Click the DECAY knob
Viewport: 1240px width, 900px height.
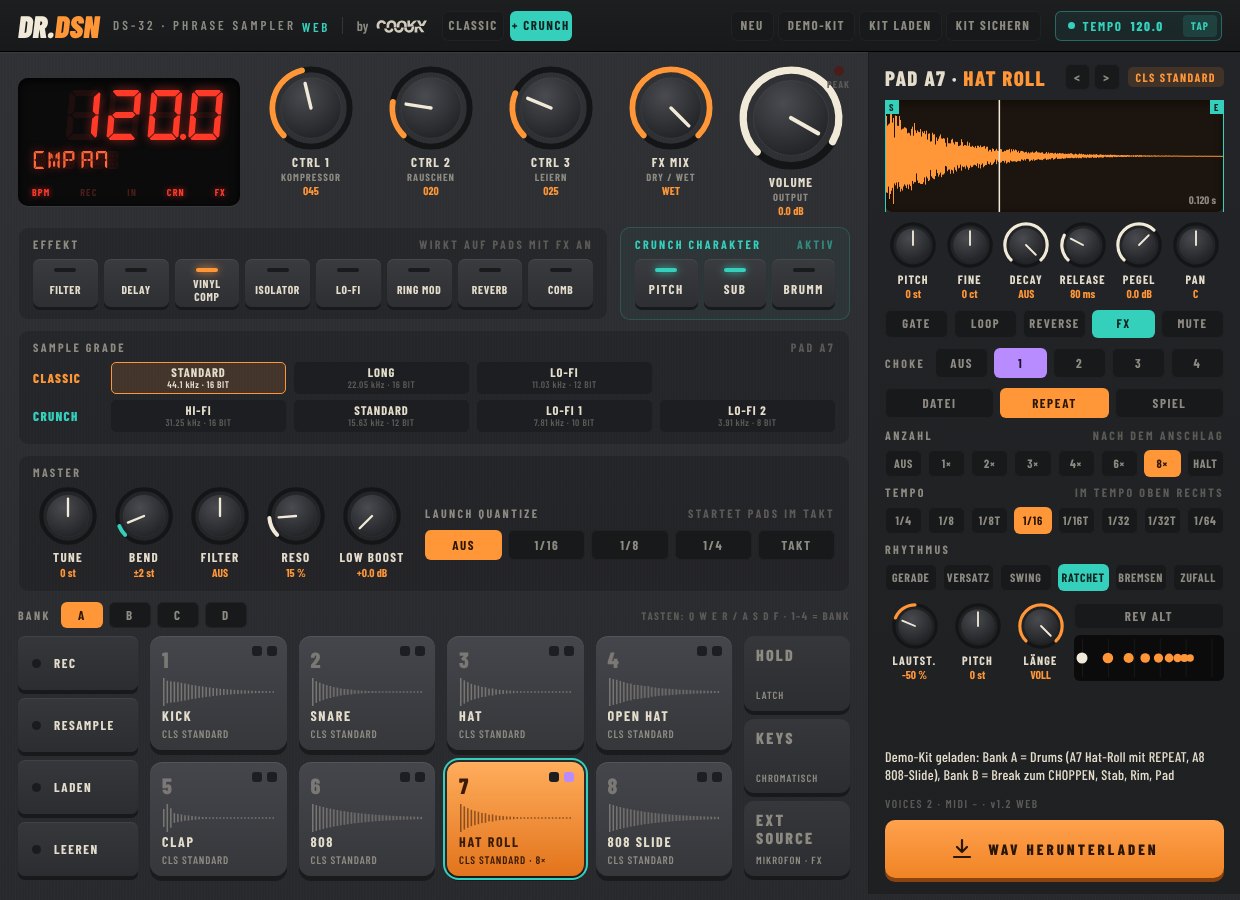[x=1025, y=245]
